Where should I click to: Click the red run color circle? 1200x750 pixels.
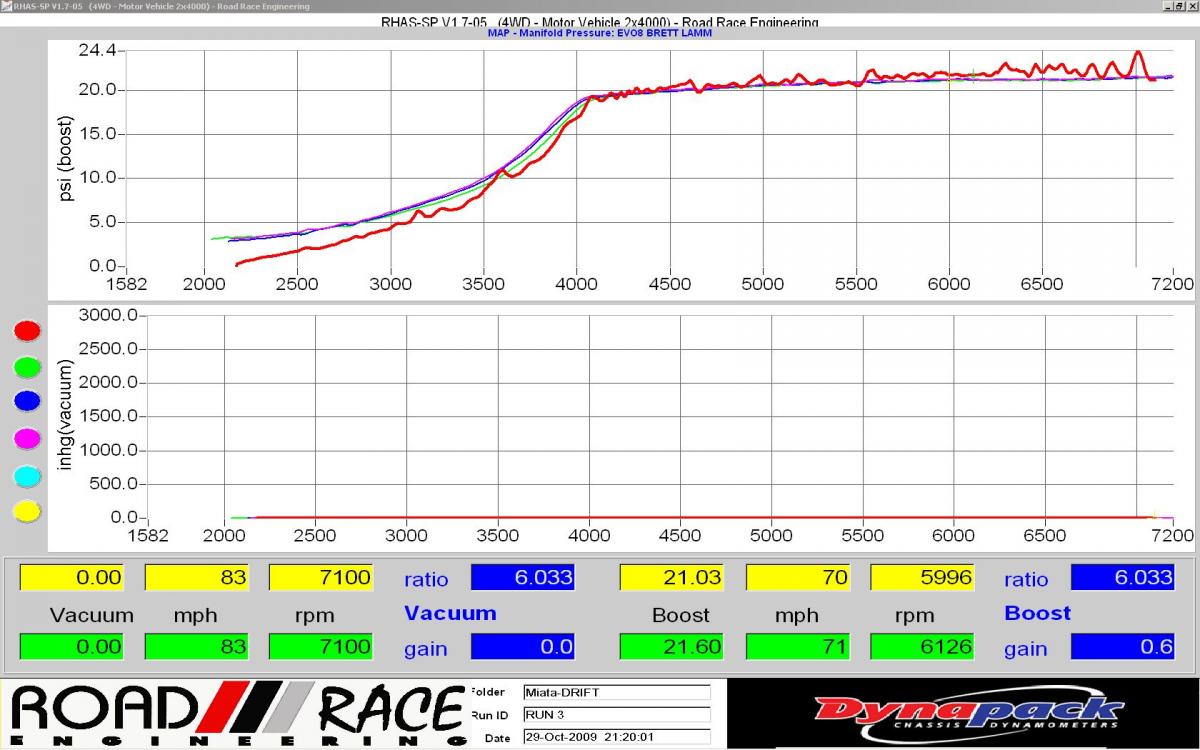pyautogui.click(x=27, y=331)
